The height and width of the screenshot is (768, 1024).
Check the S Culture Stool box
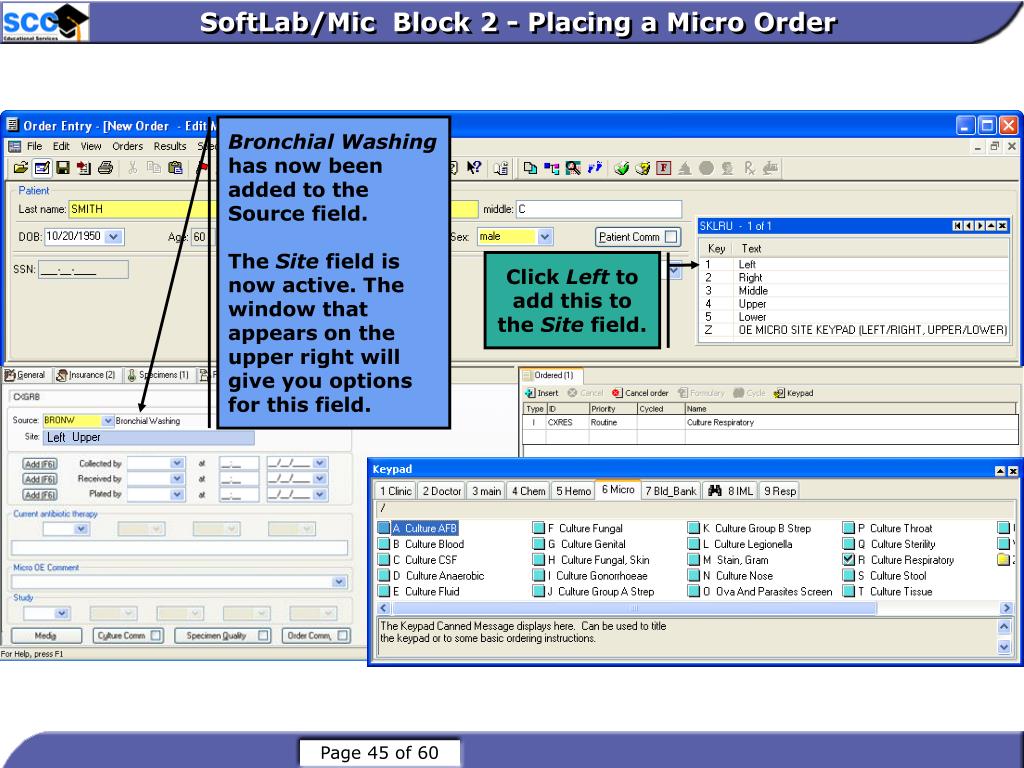[x=848, y=575]
